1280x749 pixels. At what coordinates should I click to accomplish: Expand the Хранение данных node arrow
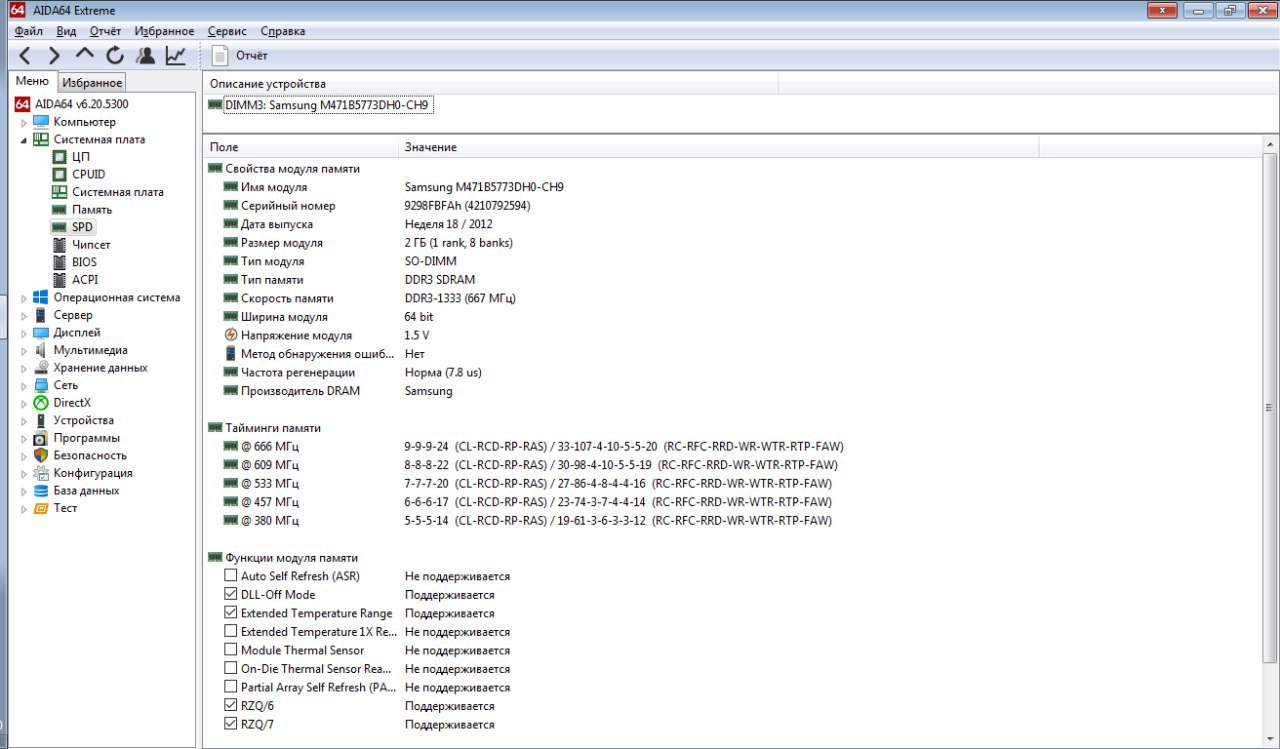point(24,368)
